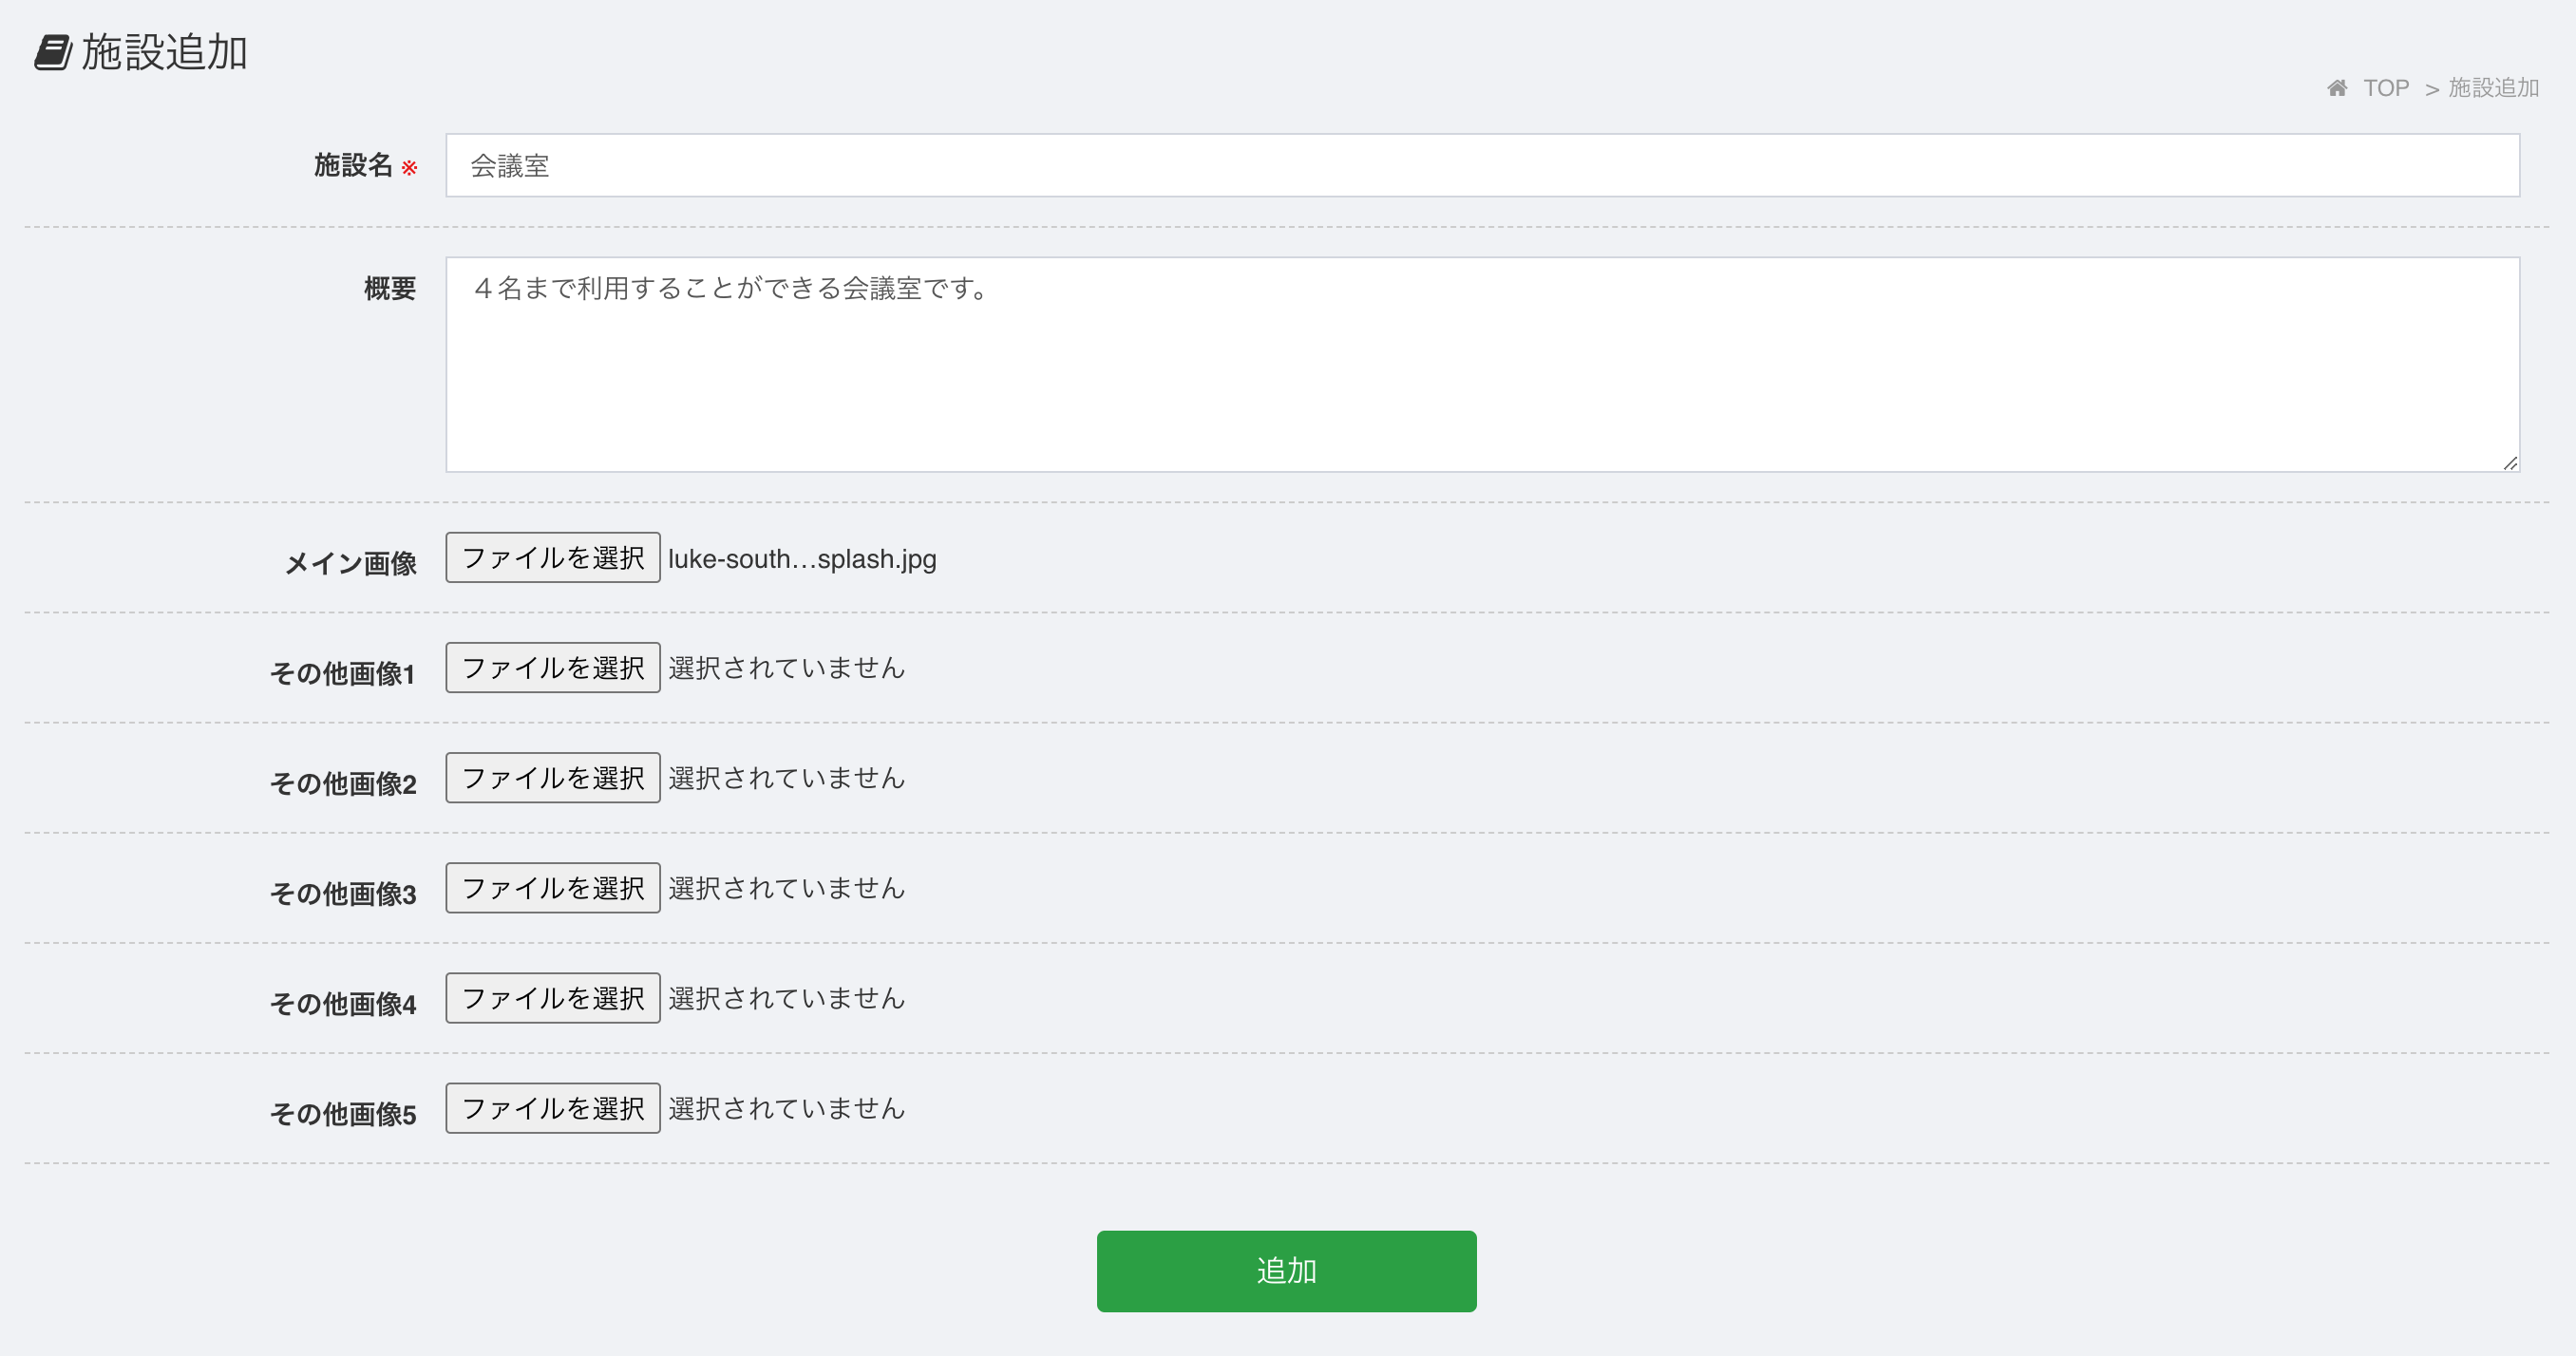Click the 概要 field label
This screenshot has height=1356, width=2576.
pos(390,289)
